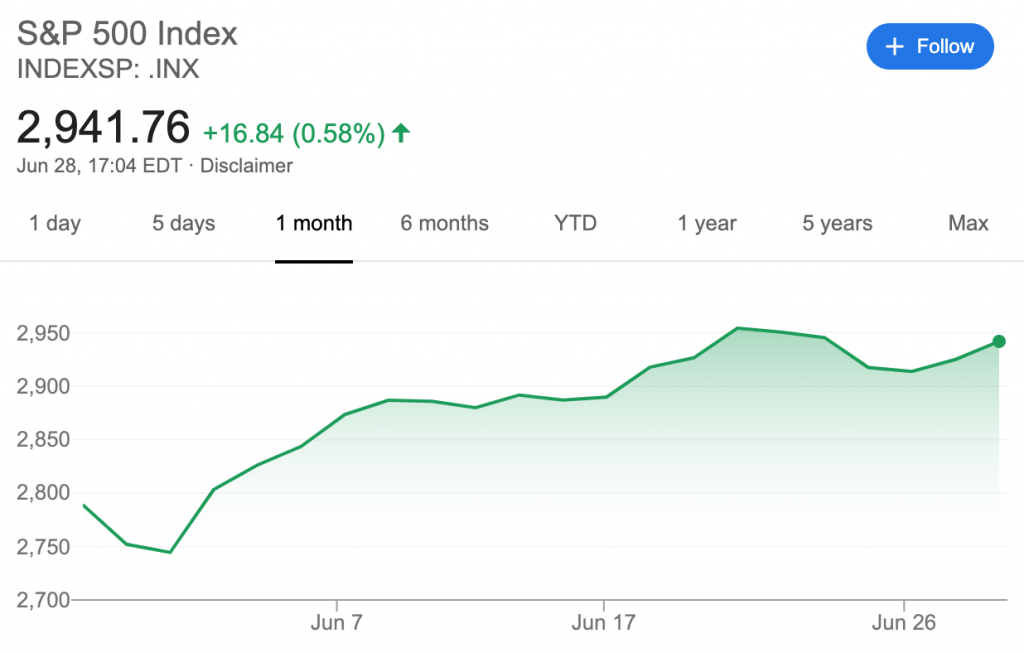The width and height of the screenshot is (1024, 653).
Task: Click the plus icon in Follow button
Action: click(894, 46)
